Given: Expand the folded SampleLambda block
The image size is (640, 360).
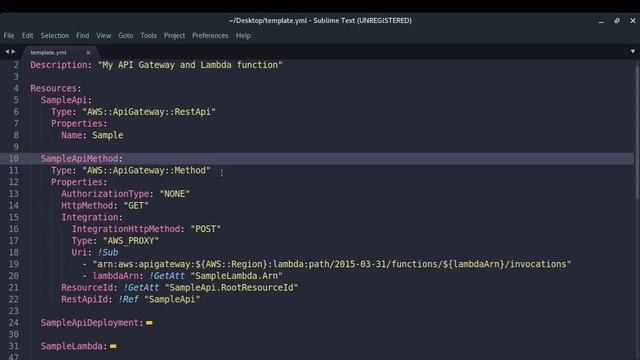Looking at the screenshot, I should pyautogui.click(x=113, y=346).
